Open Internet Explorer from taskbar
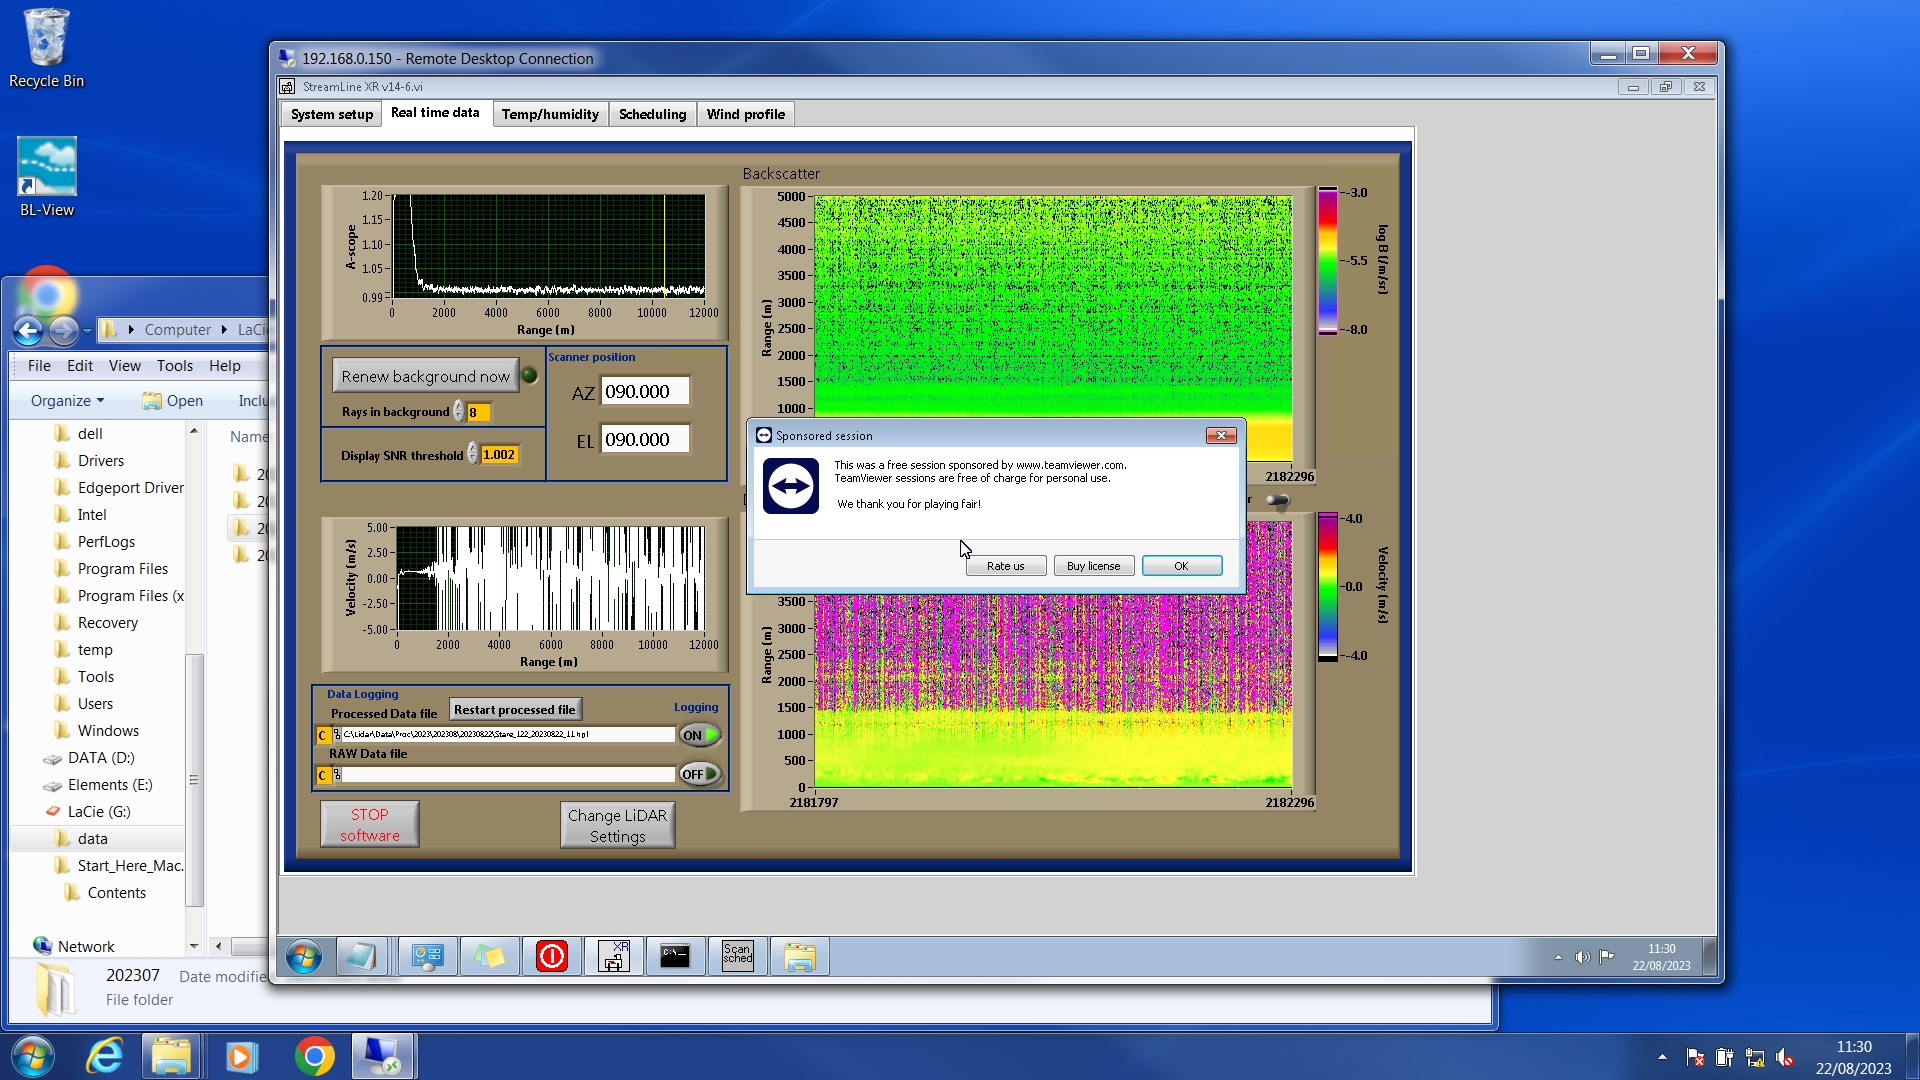The width and height of the screenshot is (1920, 1080). coord(104,1056)
